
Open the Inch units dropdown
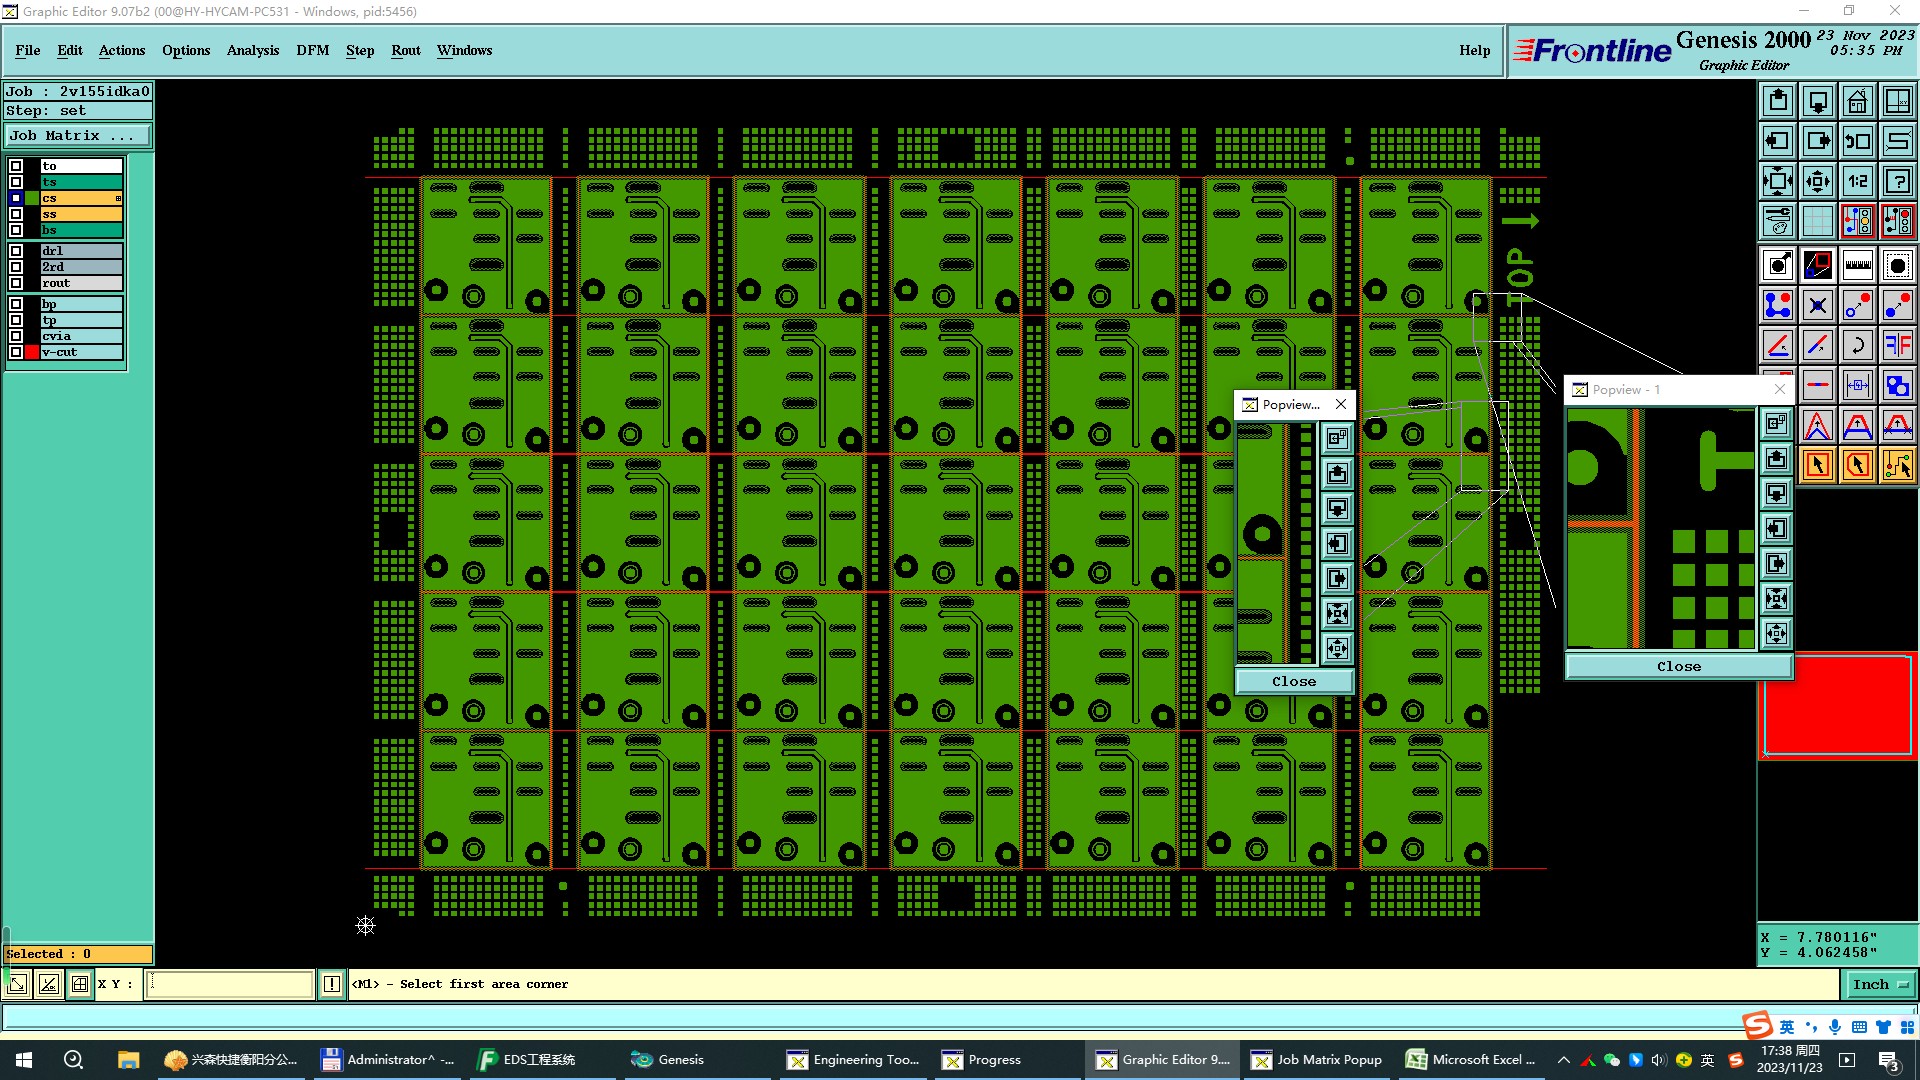pyautogui.click(x=1879, y=985)
